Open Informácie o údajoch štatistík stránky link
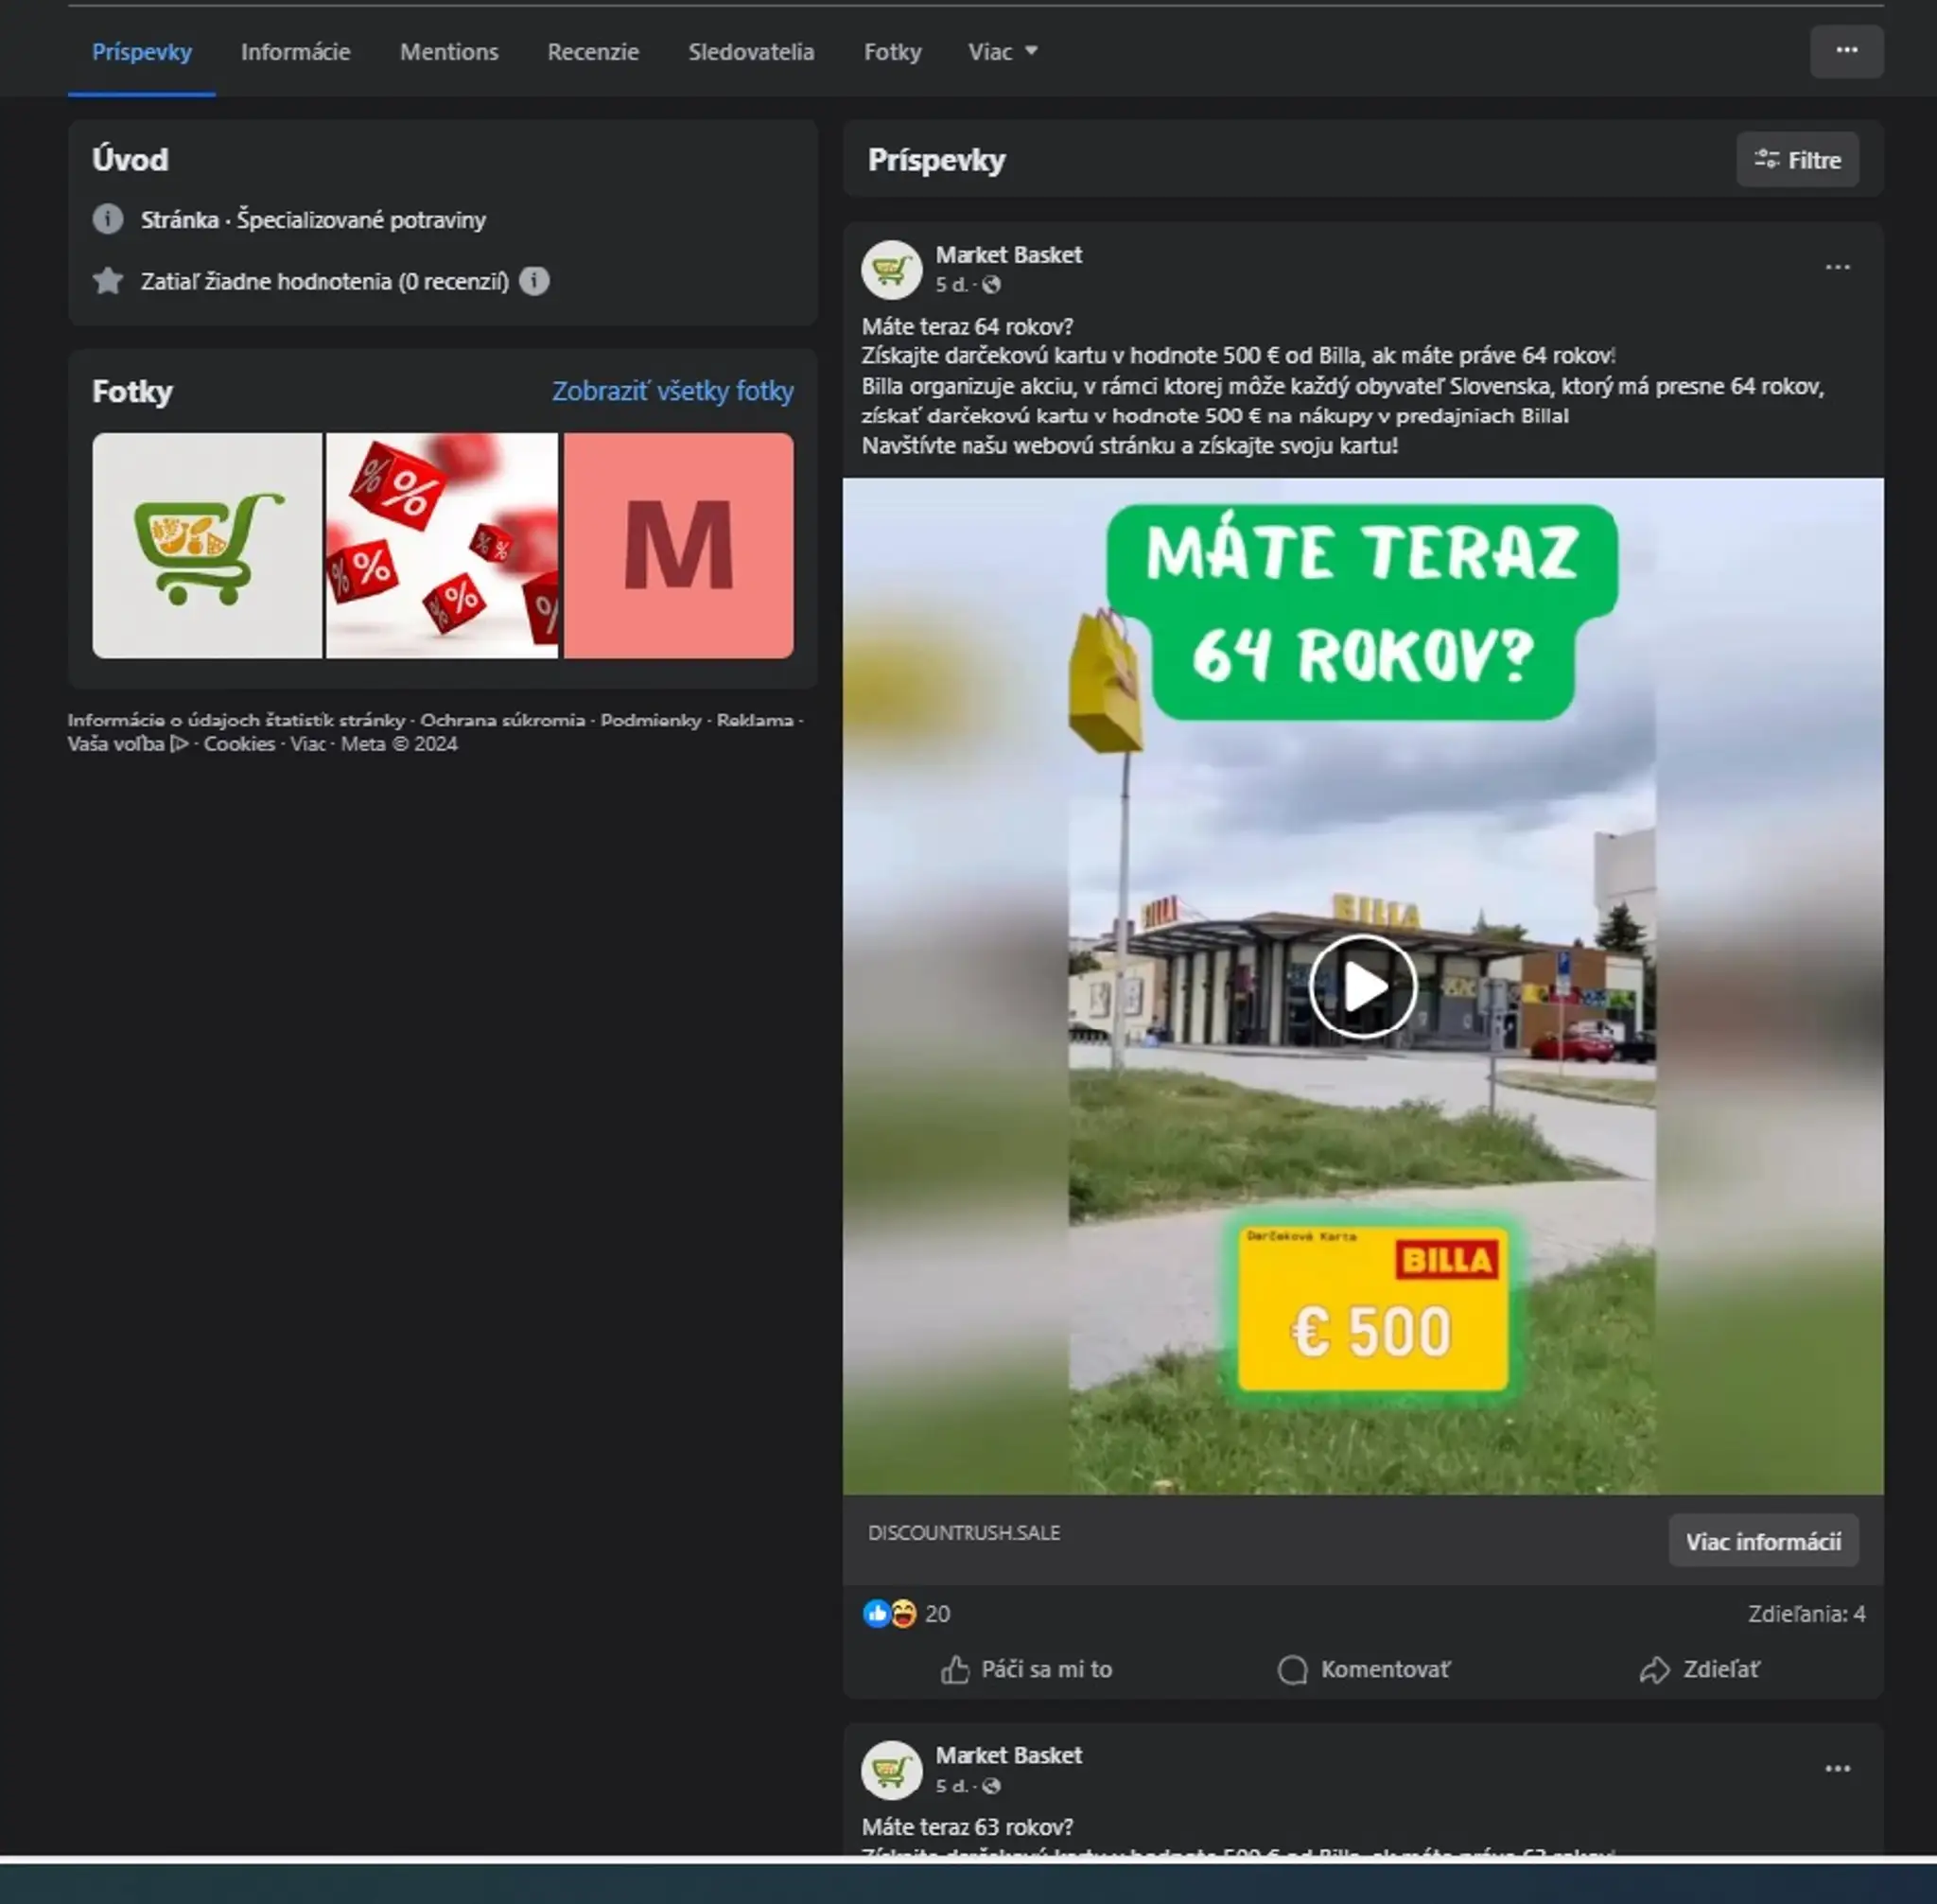The width and height of the screenshot is (1937, 1904). (x=236, y=720)
